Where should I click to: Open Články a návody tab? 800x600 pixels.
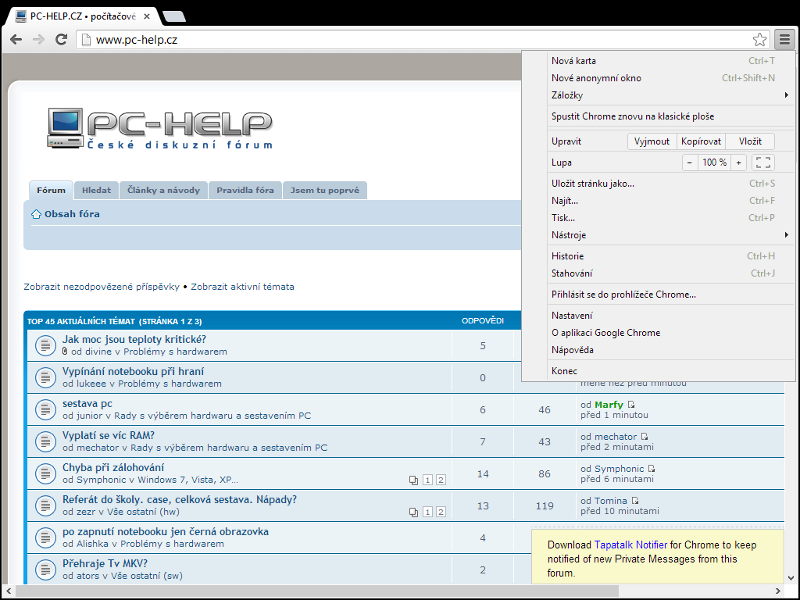(164, 190)
